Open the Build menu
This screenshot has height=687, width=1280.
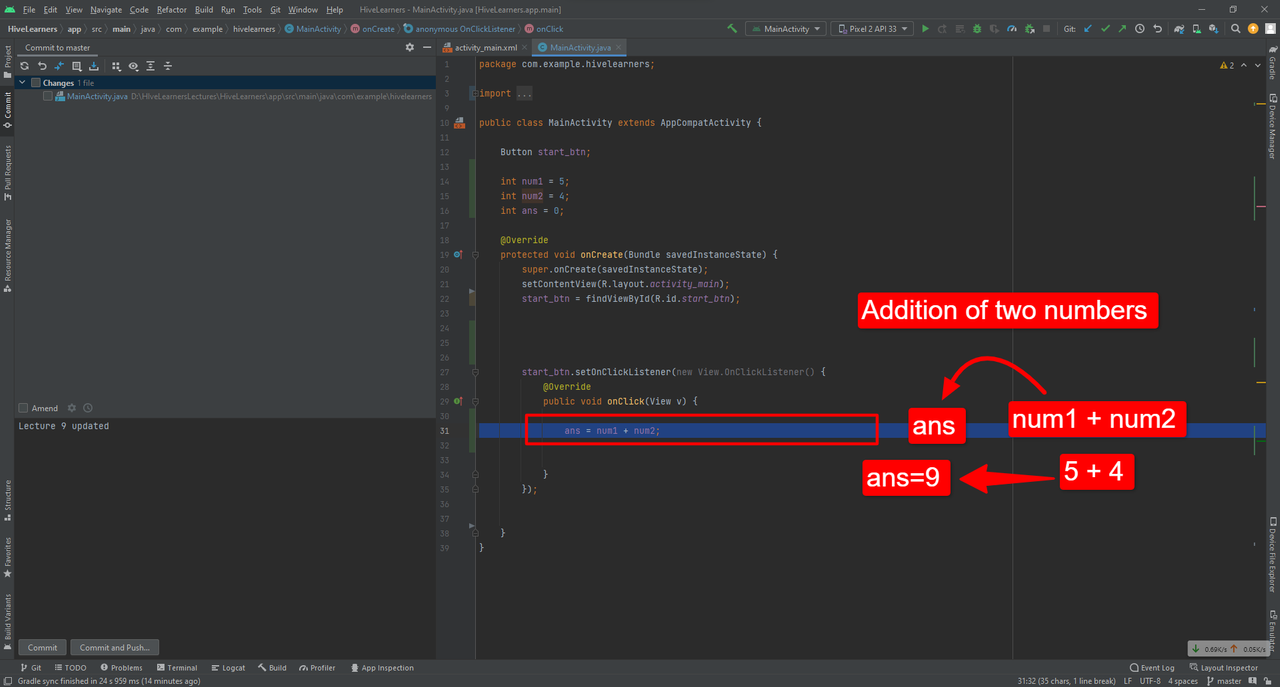(x=203, y=9)
